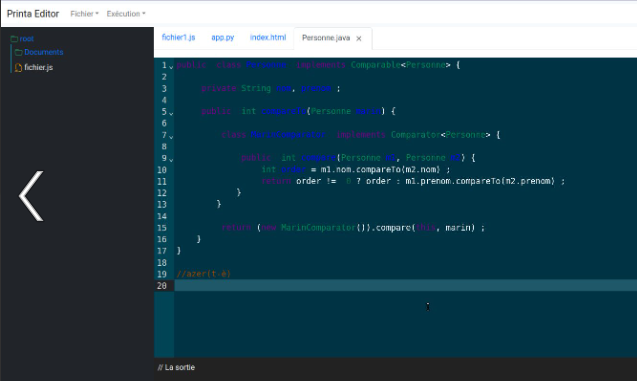Image resolution: width=637 pixels, height=381 pixels.
Task: Click 'MarinComparator' class name on line 7
Action: point(288,134)
